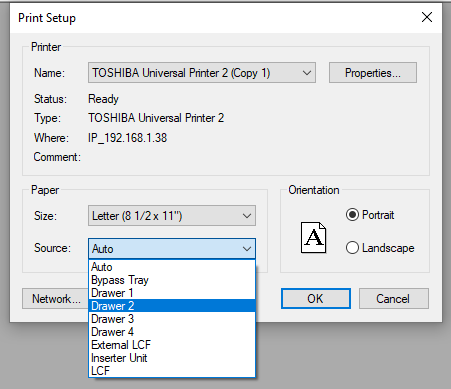
Task: Cancel the print setup
Action: (x=394, y=298)
